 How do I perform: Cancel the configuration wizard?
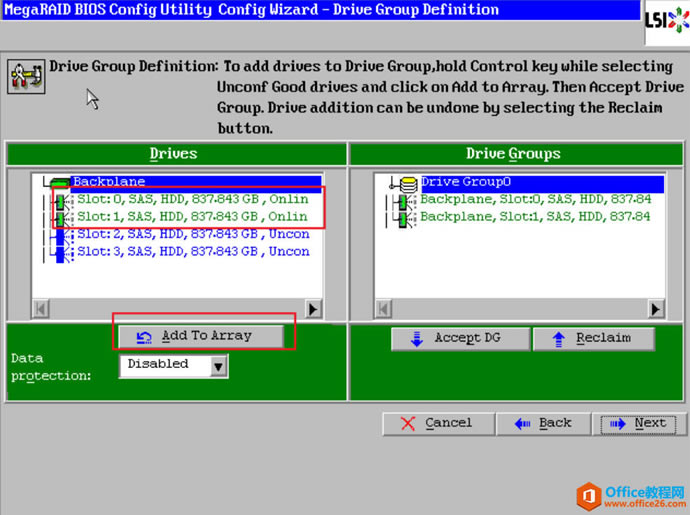click(439, 423)
